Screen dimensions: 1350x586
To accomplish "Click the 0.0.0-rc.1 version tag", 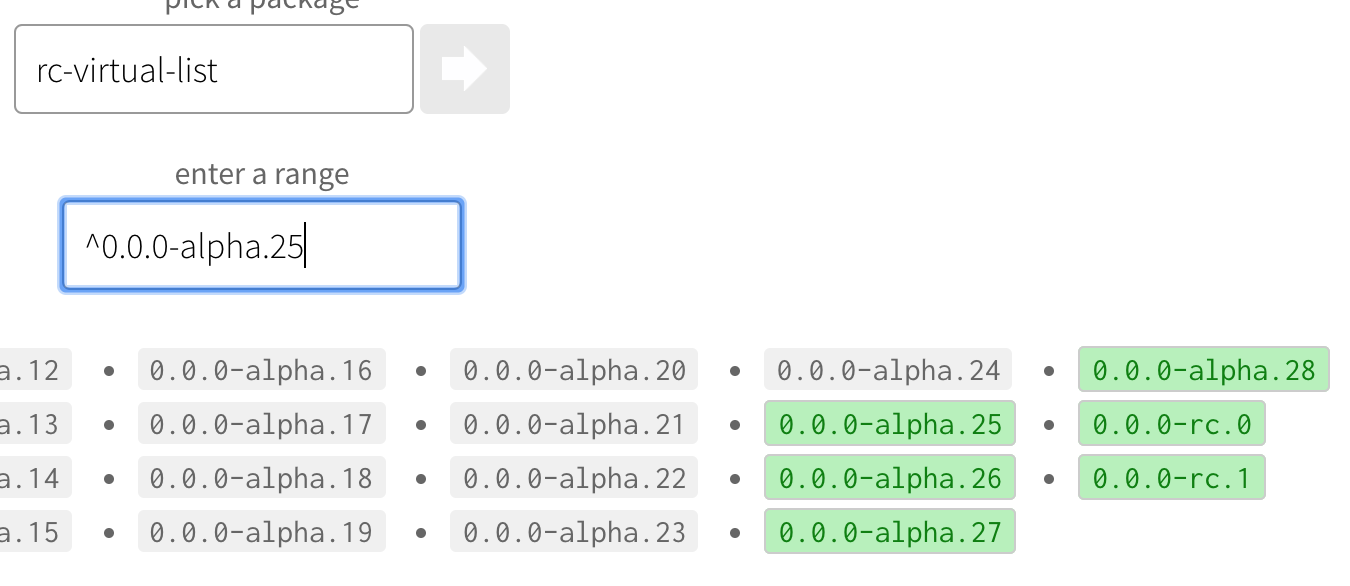I will tap(1171, 477).
